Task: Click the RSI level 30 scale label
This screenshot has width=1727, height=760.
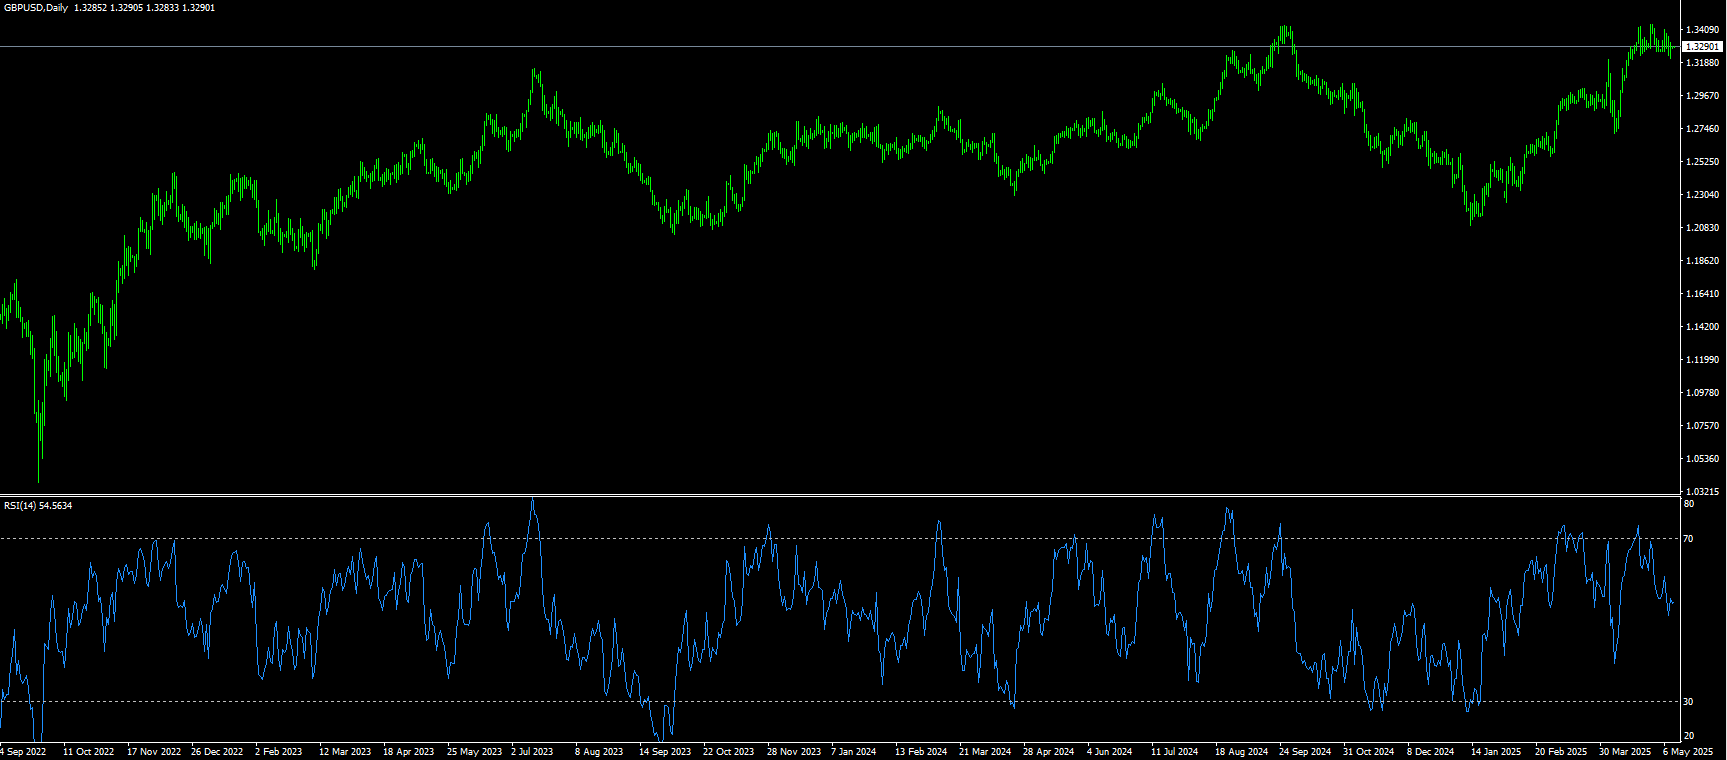Action: pos(1688,702)
